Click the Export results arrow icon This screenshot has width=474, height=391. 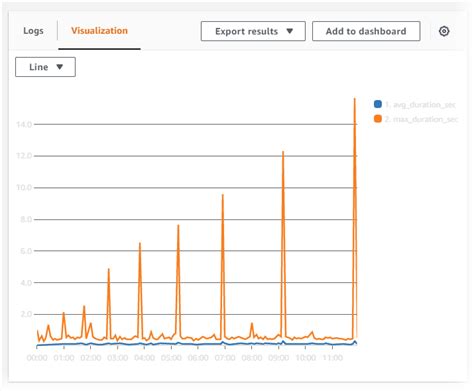[x=290, y=31]
